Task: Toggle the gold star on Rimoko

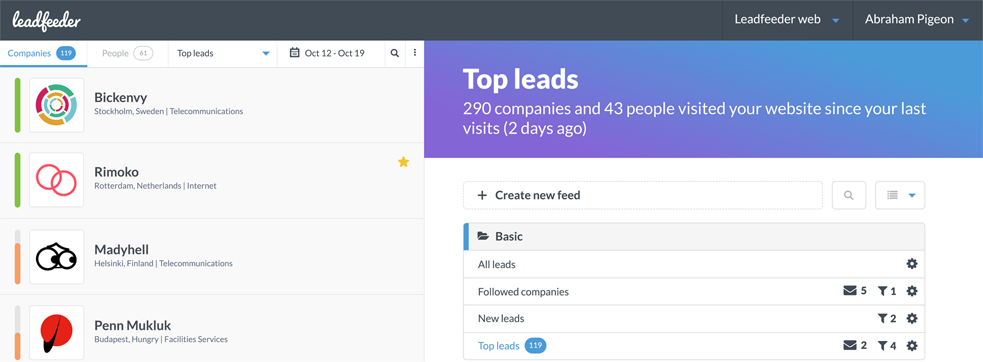Action: tap(404, 162)
